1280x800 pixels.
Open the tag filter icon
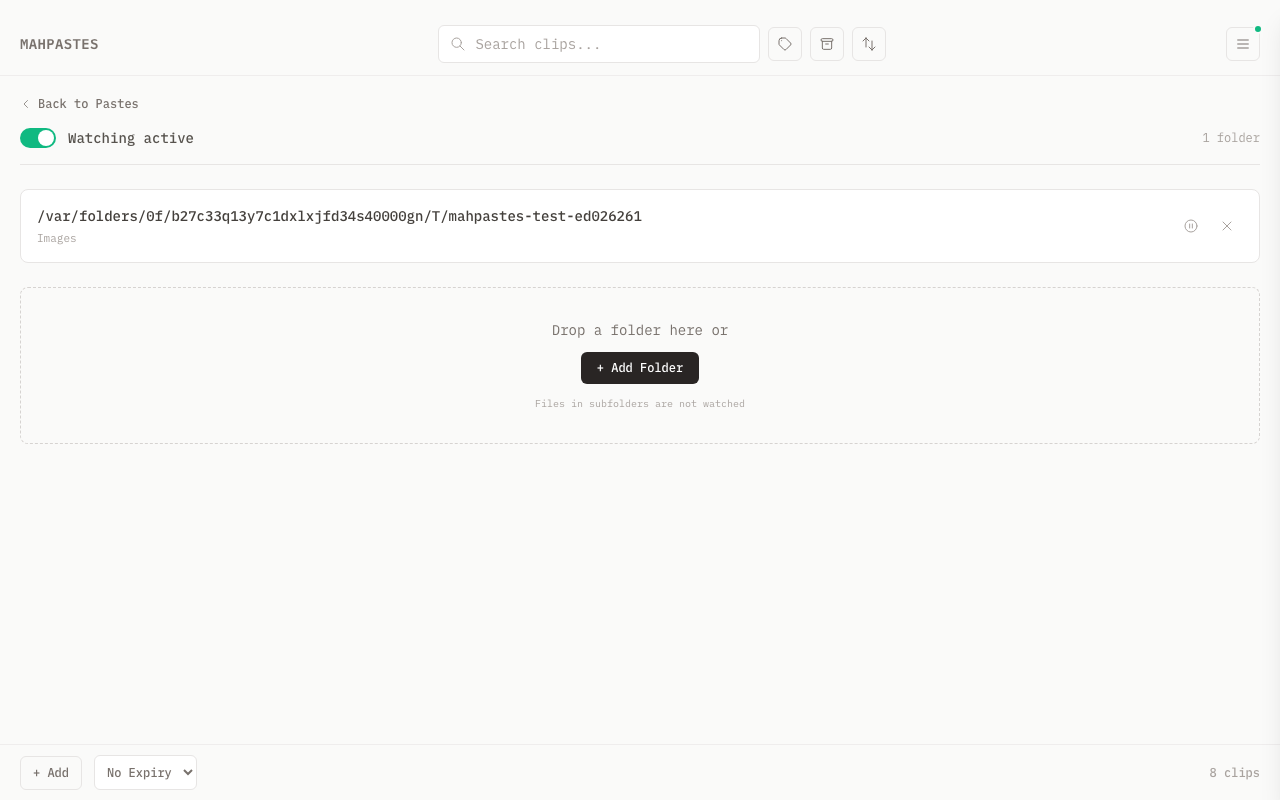tap(785, 44)
